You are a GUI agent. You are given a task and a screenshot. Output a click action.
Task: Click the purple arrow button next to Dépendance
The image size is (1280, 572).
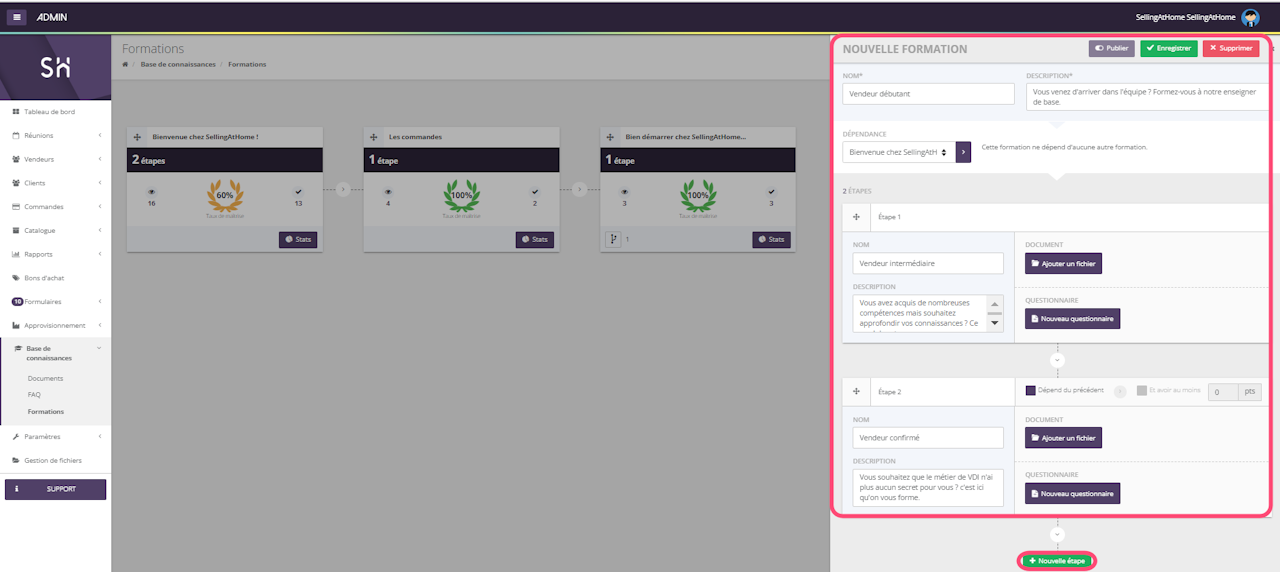click(x=963, y=152)
